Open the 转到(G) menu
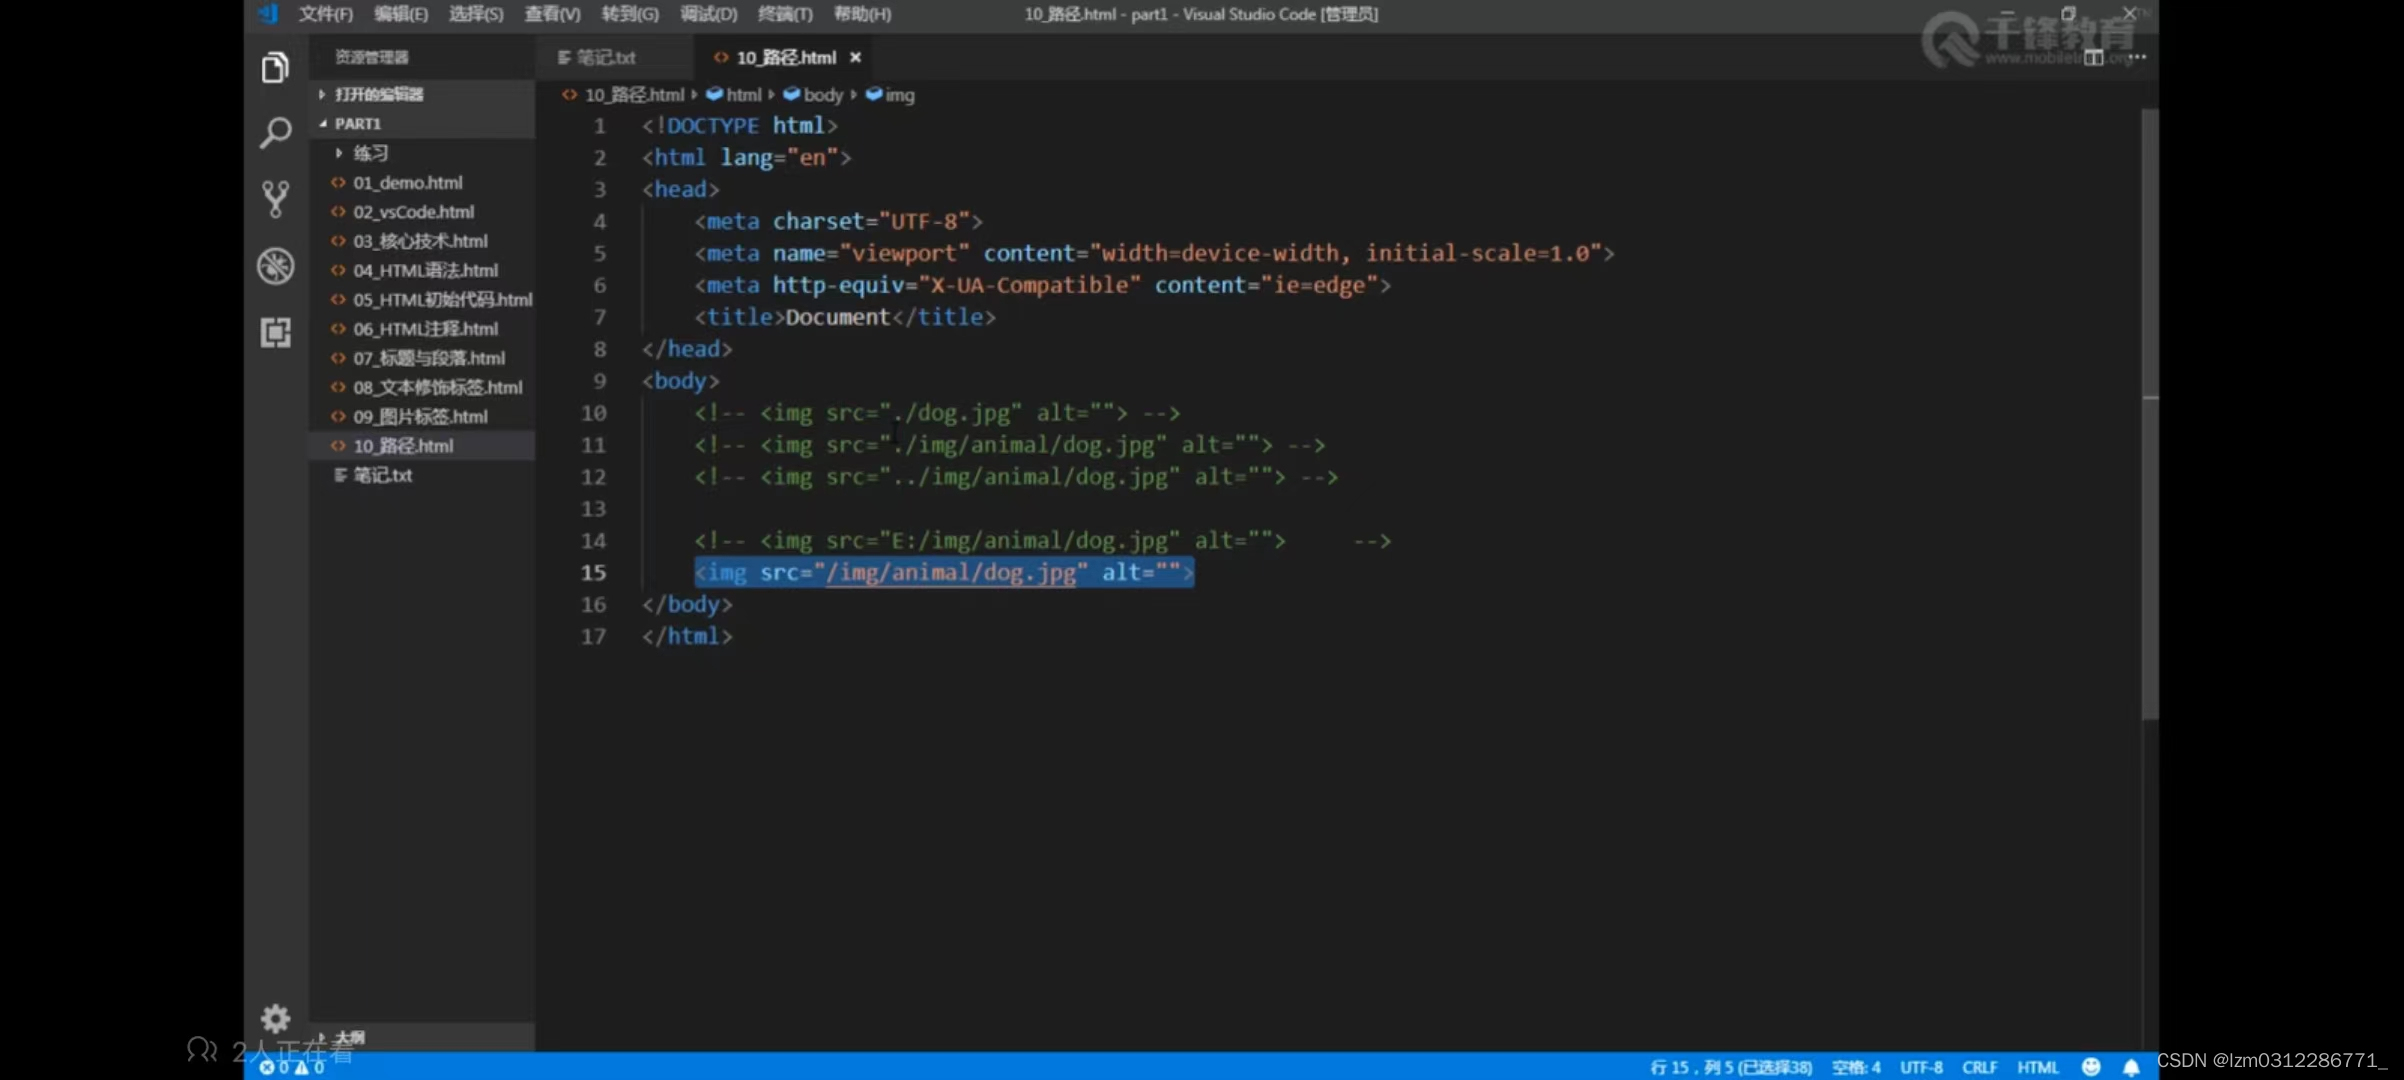 pyautogui.click(x=630, y=14)
